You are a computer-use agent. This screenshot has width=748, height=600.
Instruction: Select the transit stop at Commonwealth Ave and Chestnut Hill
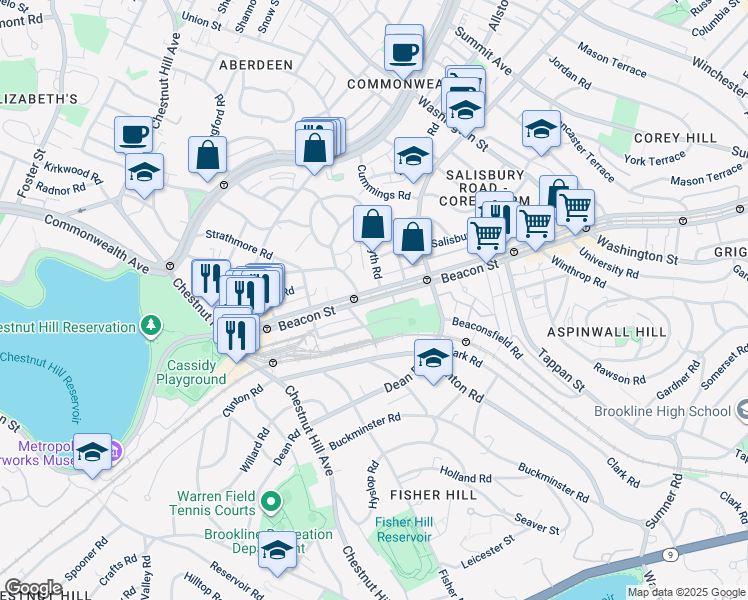coord(170,266)
